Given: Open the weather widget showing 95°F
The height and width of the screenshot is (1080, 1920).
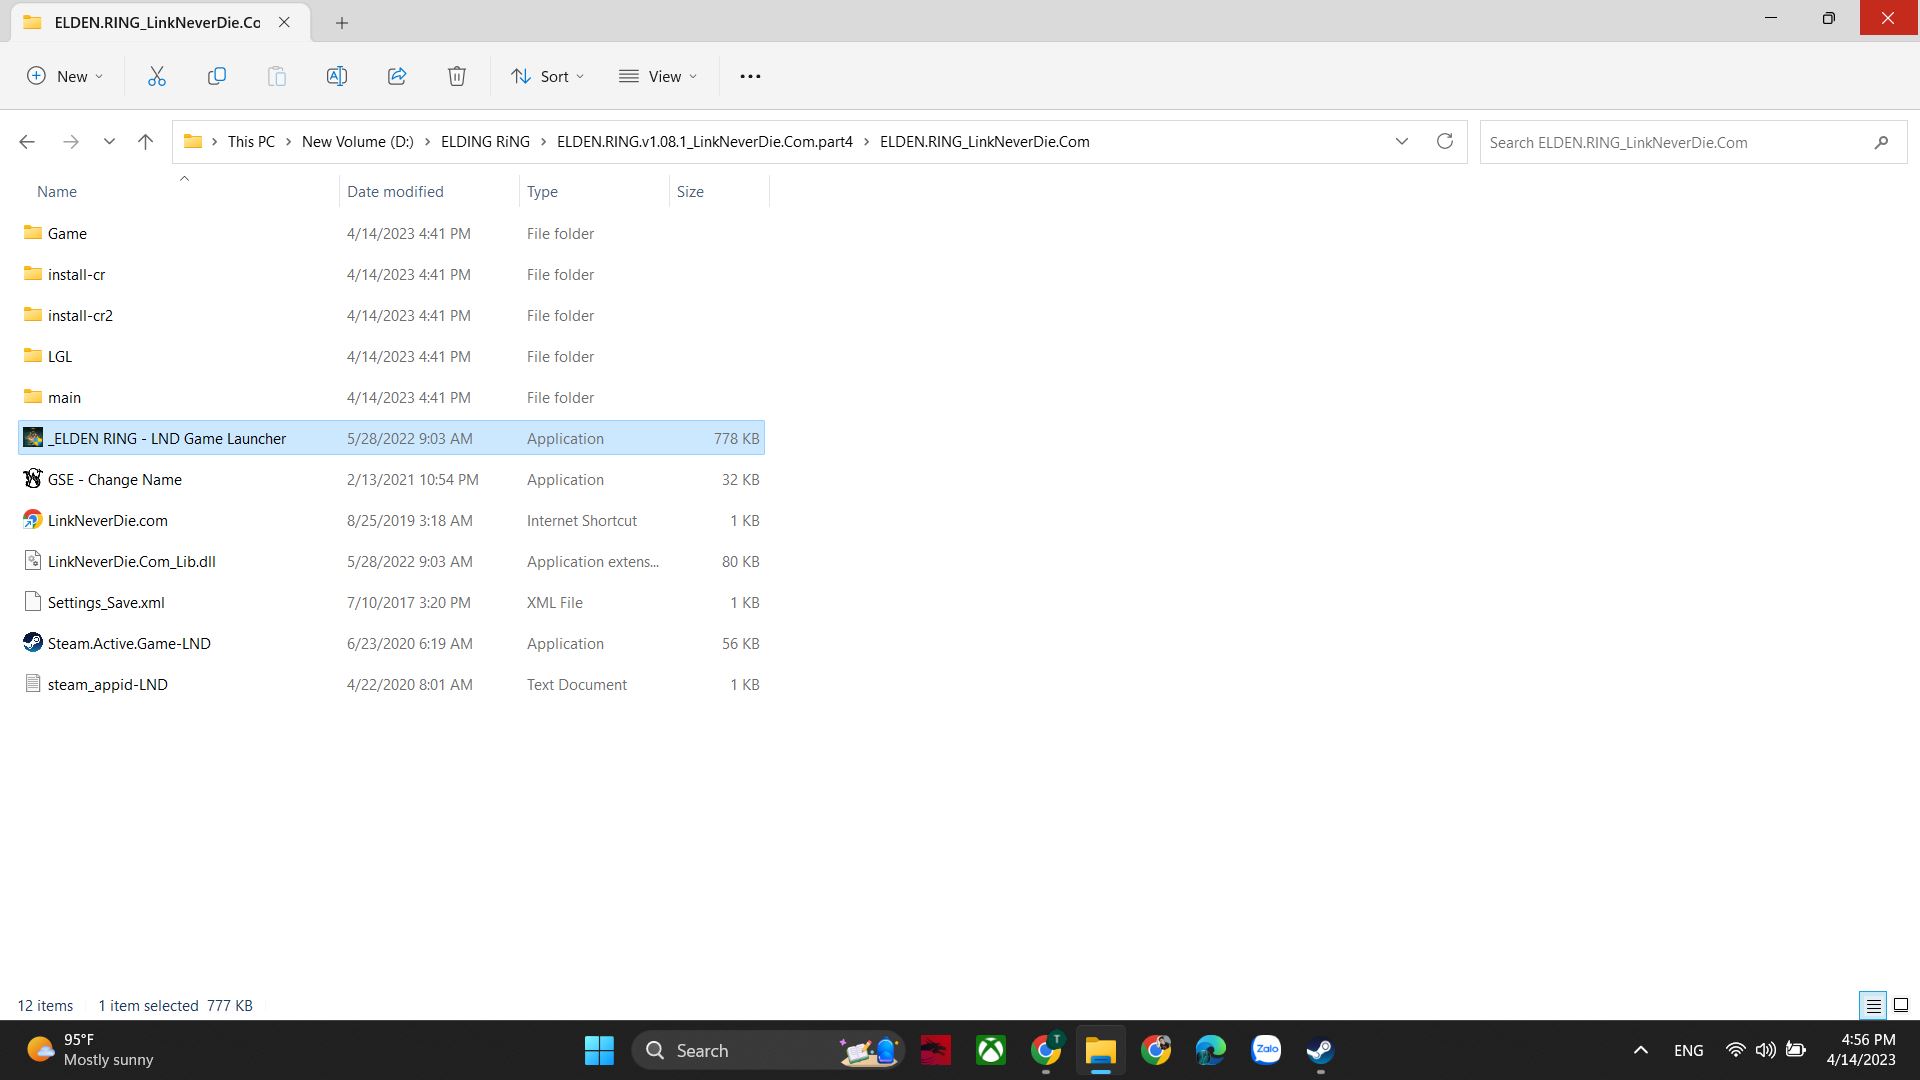Looking at the screenshot, I should tap(90, 1050).
